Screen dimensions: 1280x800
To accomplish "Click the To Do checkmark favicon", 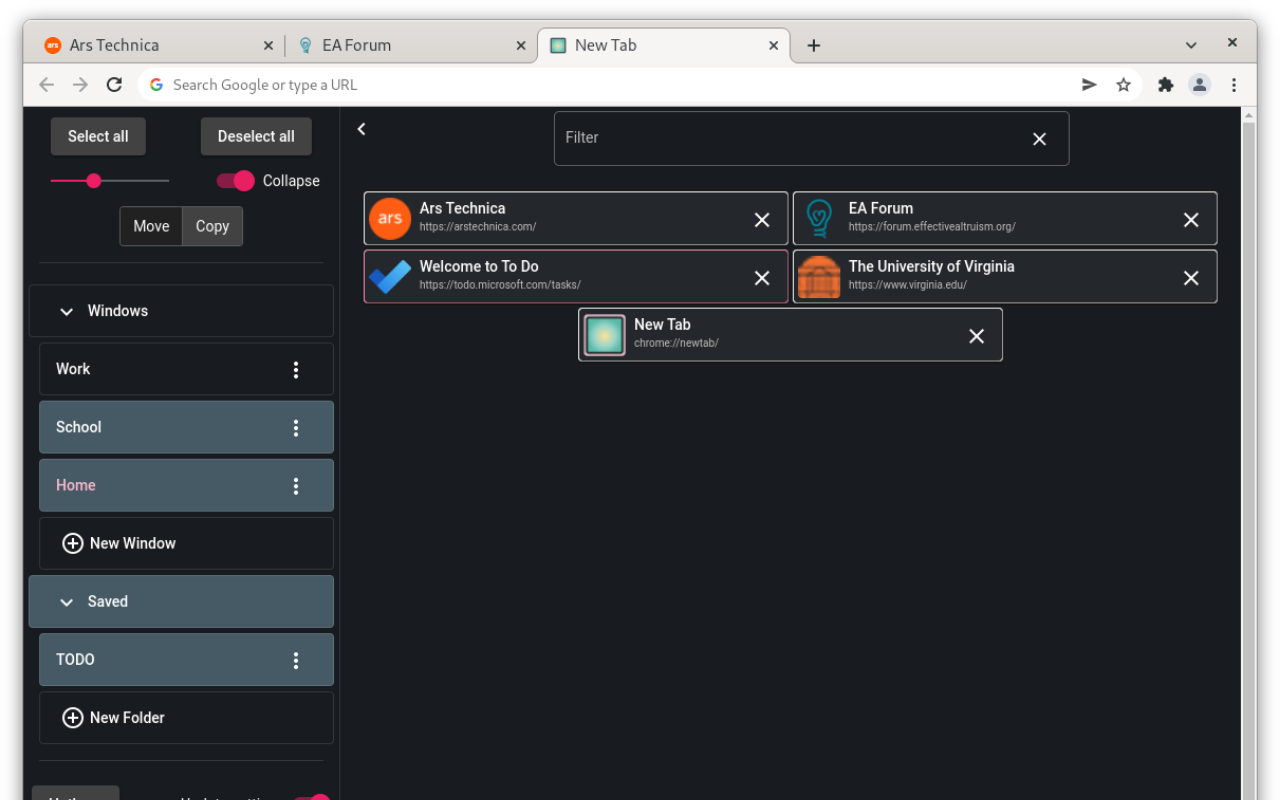I will tap(390, 276).
